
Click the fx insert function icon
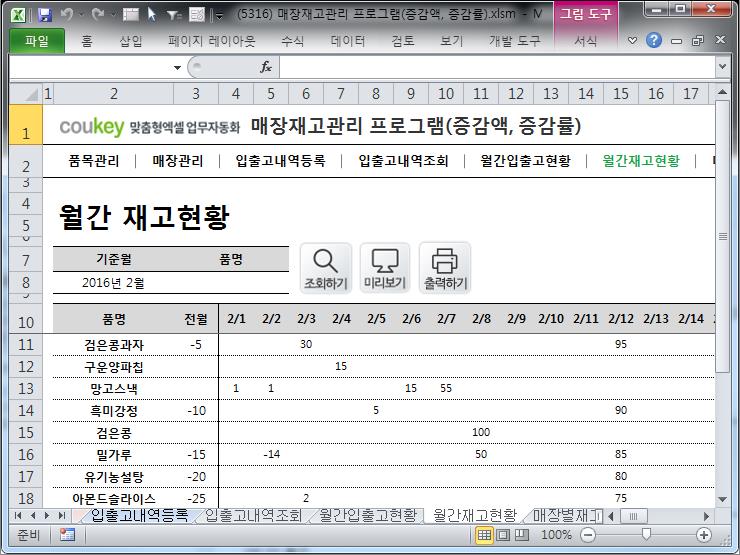[x=266, y=67]
